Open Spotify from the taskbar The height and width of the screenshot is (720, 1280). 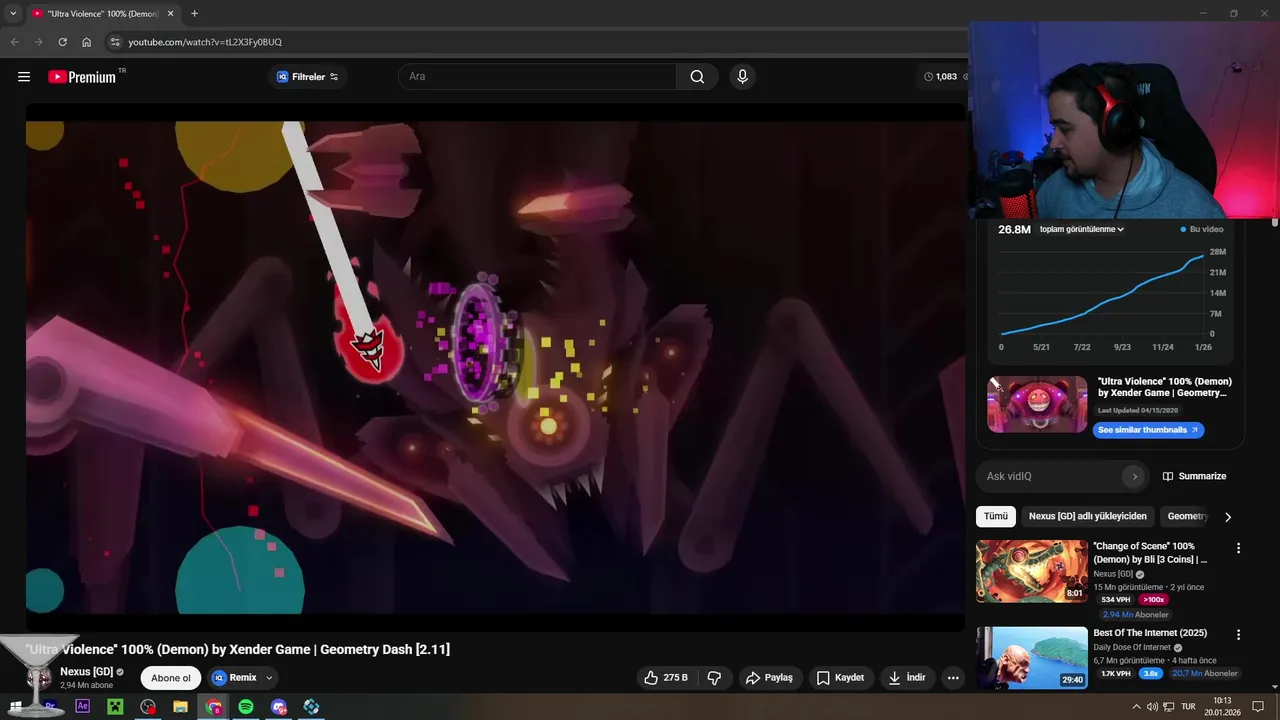(x=246, y=707)
